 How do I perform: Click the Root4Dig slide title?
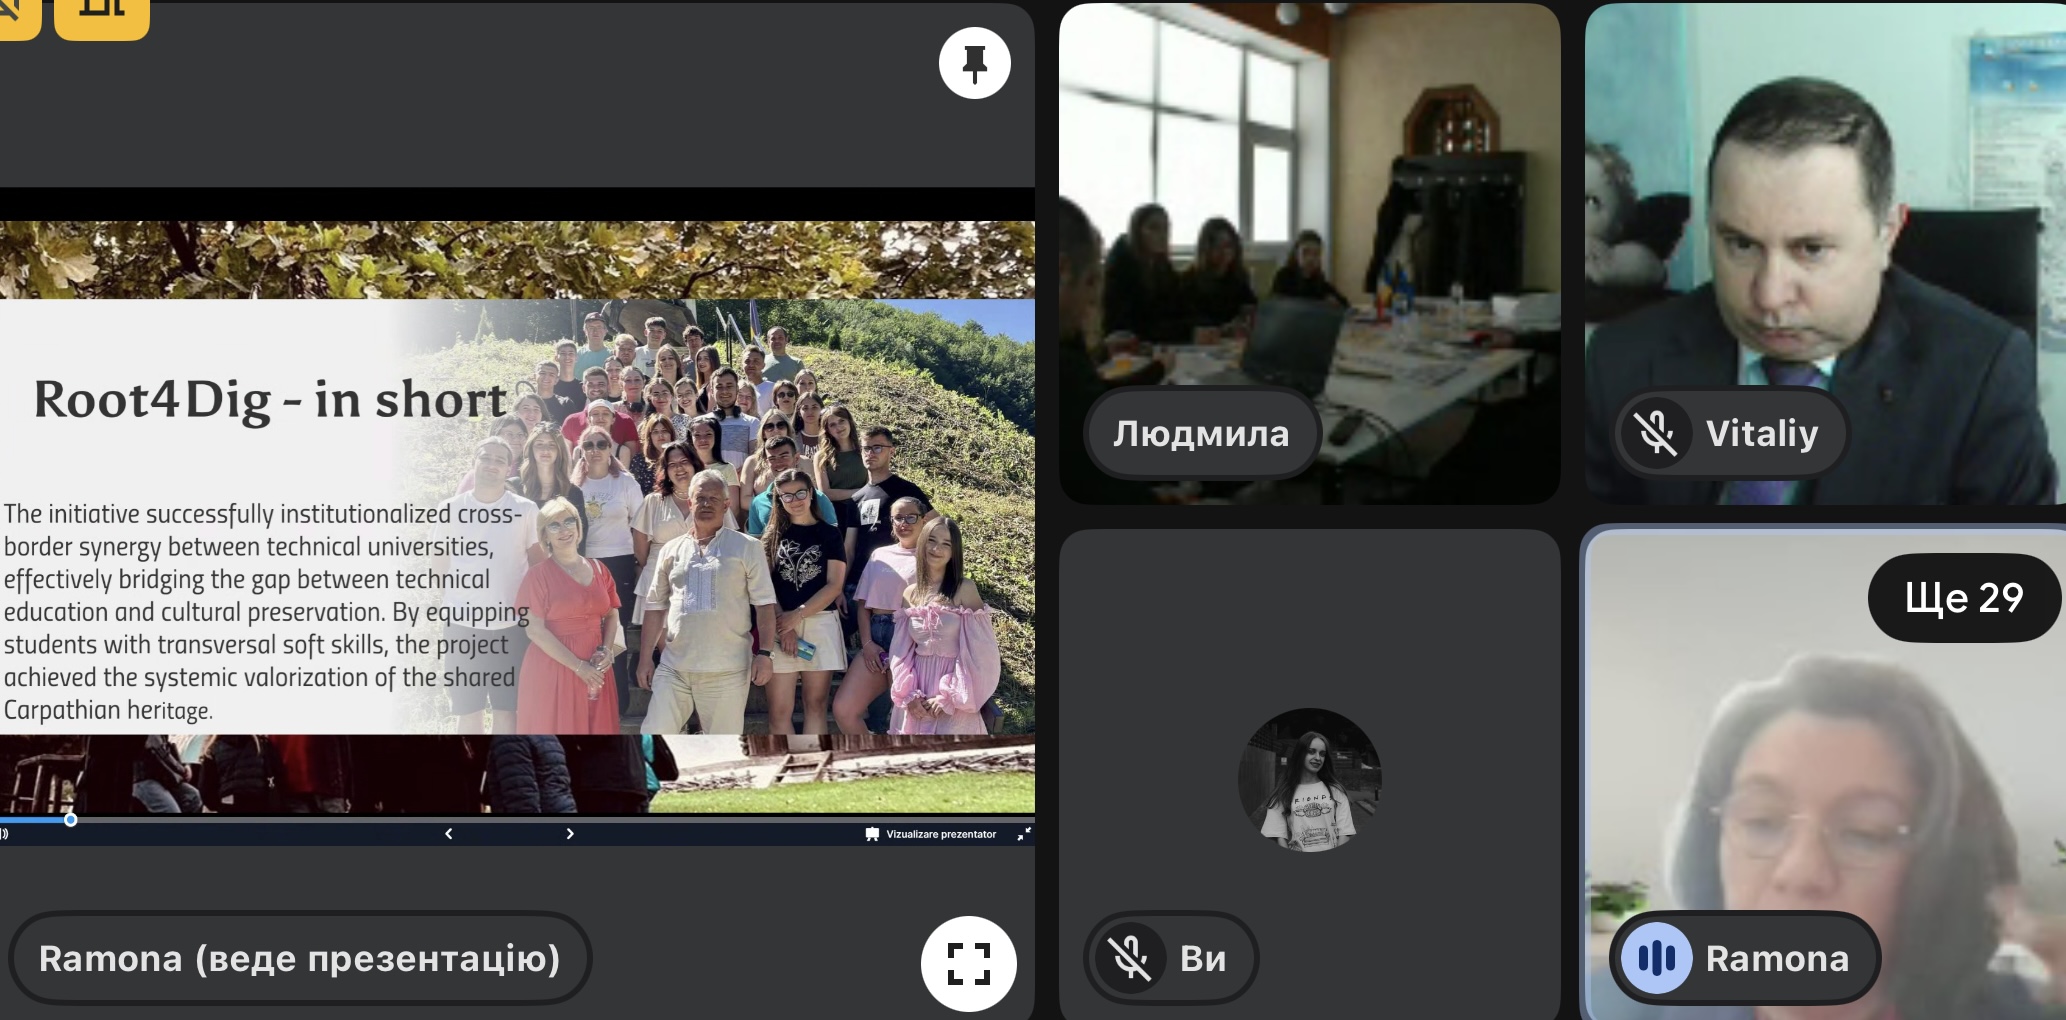point(270,400)
